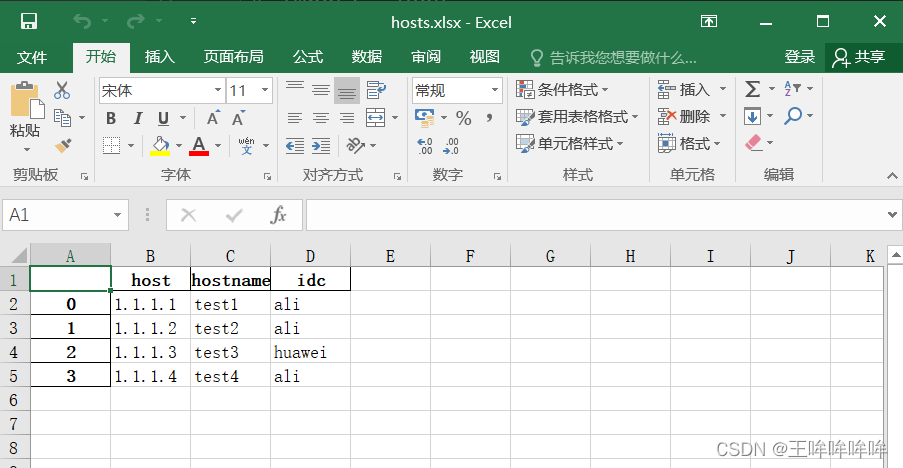Click the AutoSum sigma icon
The height and width of the screenshot is (468, 903).
click(752, 89)
